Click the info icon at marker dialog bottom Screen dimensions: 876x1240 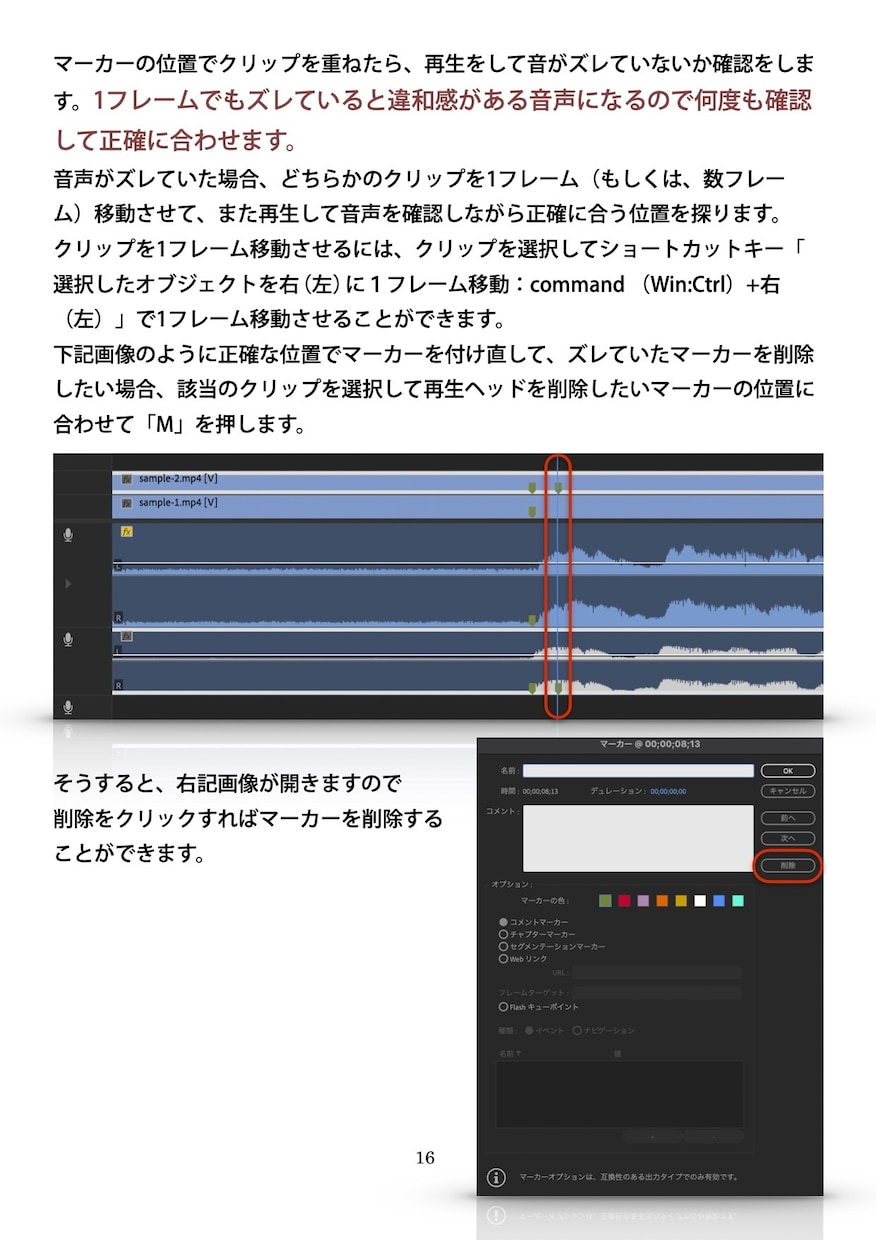[496, 1177]
